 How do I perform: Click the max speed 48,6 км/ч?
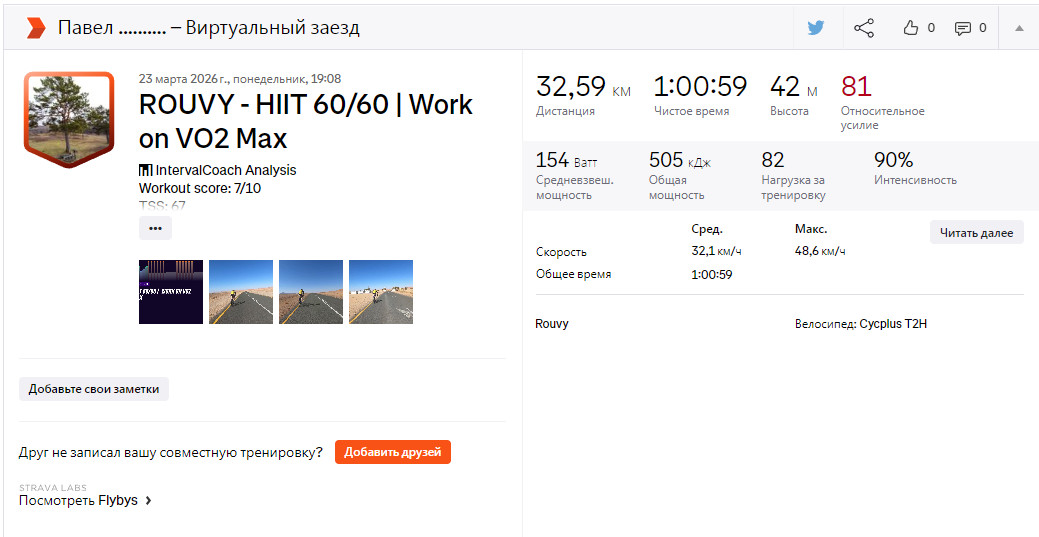click(x=820, y=251)
